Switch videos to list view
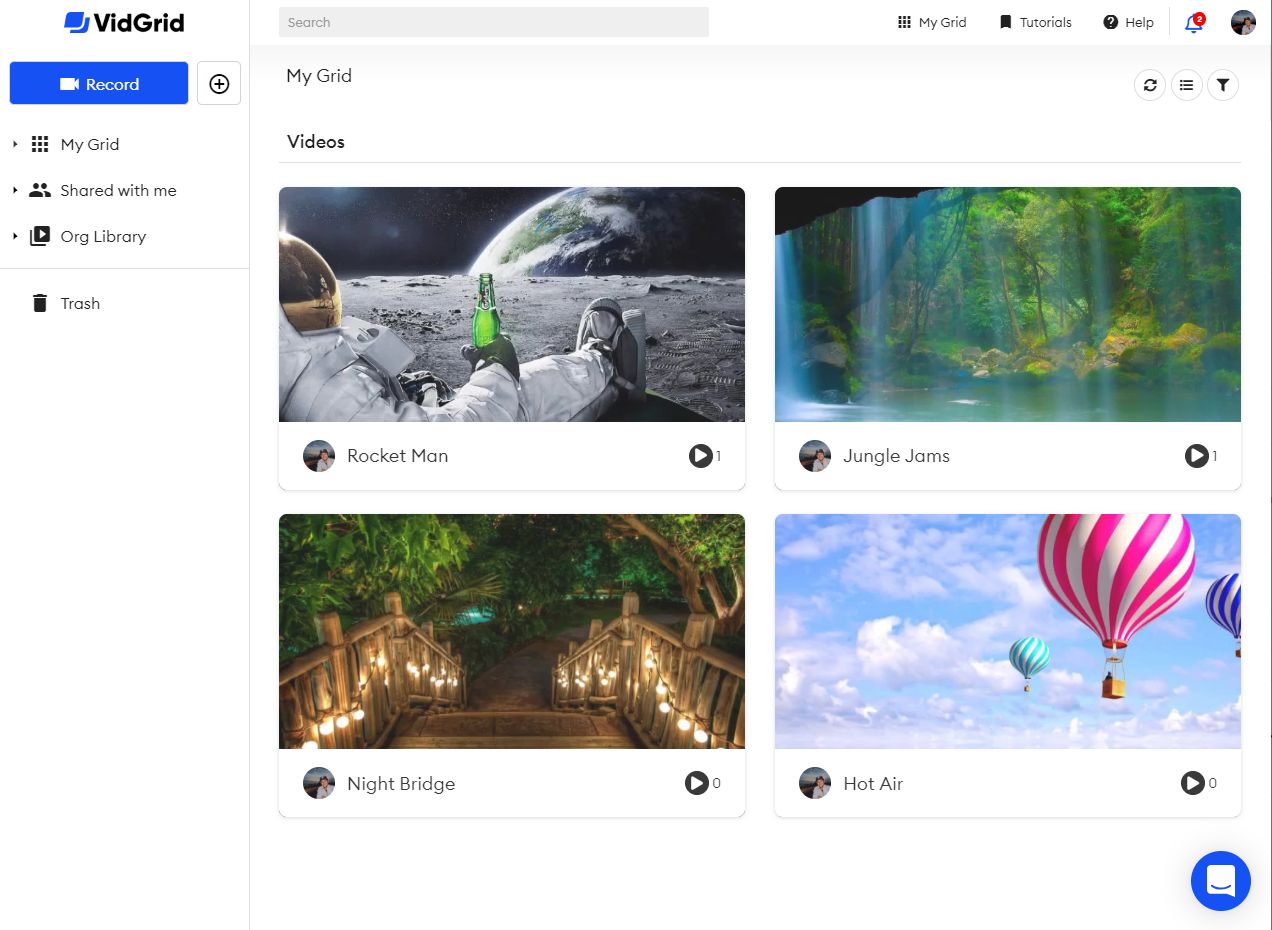1272x930 pixels. (1186, 85)
